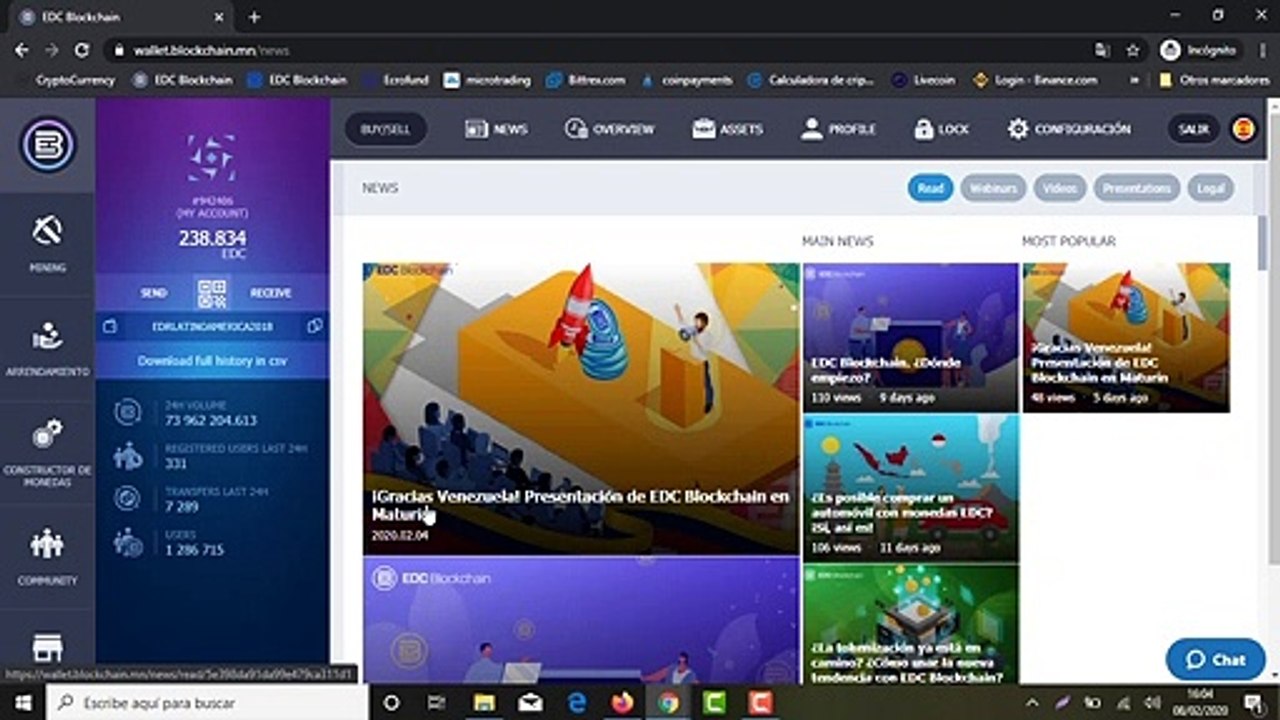Open the ASSETS page
Viewport: 1280px width, 720px height.
point(727,129)
